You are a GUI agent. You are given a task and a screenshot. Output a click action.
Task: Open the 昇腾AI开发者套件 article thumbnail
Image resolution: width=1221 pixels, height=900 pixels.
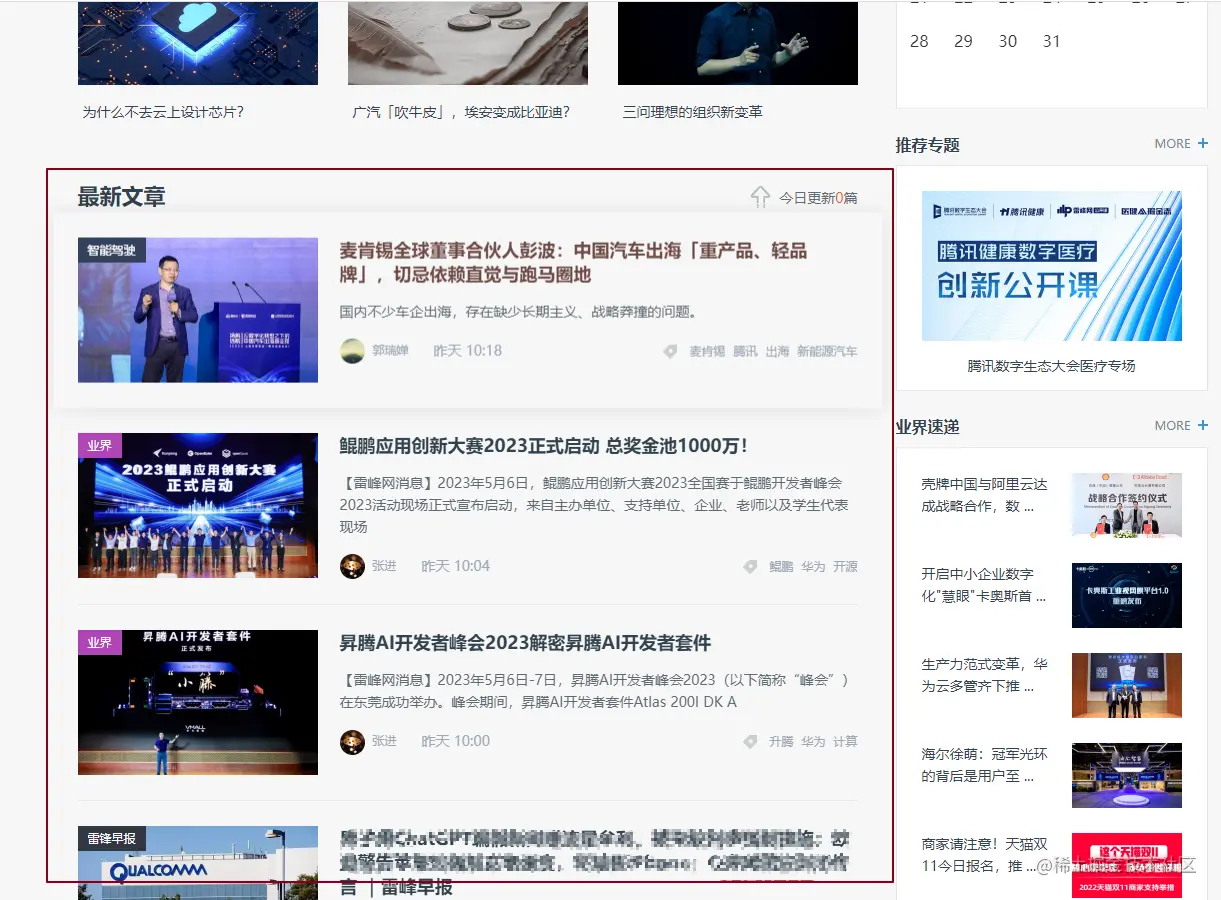(198, 703)
